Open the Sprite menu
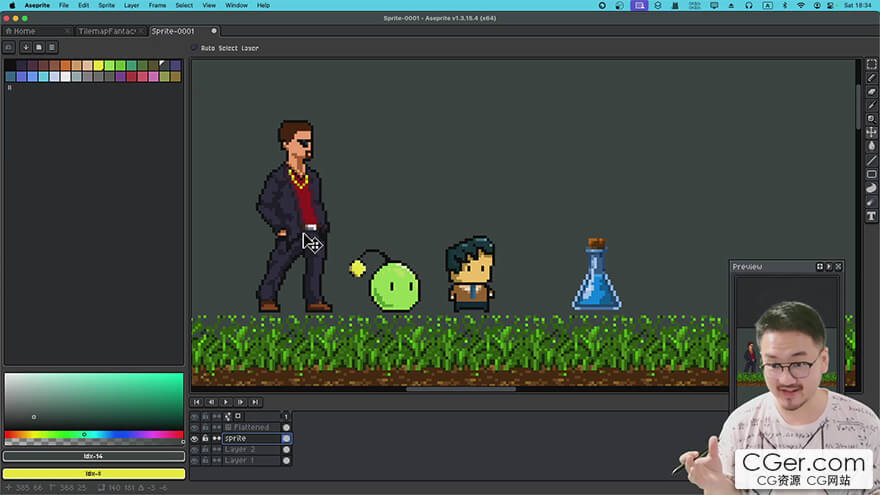 pos(106,5)
